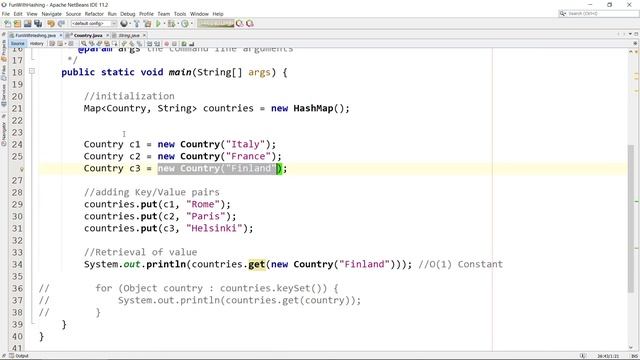Toggle Highlight Search icon in editor toolbar
Image resolution: width=640 pixels, height=360 pixels.
click(x=107, y=43)
